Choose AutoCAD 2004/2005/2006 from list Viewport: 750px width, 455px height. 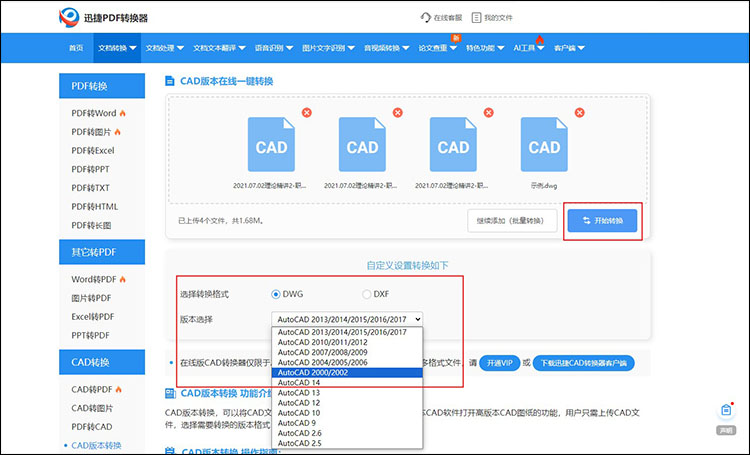coord(347,362)
